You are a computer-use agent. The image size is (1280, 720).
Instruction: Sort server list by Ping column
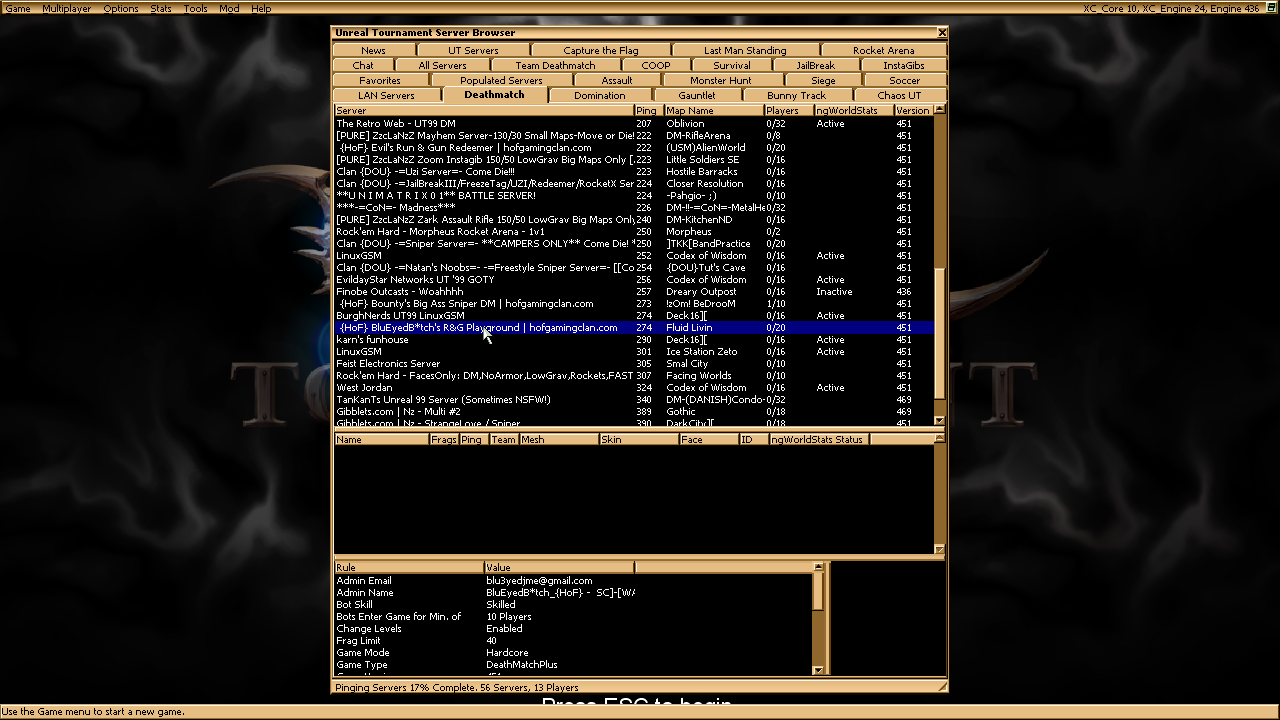(x=648, y=110)
